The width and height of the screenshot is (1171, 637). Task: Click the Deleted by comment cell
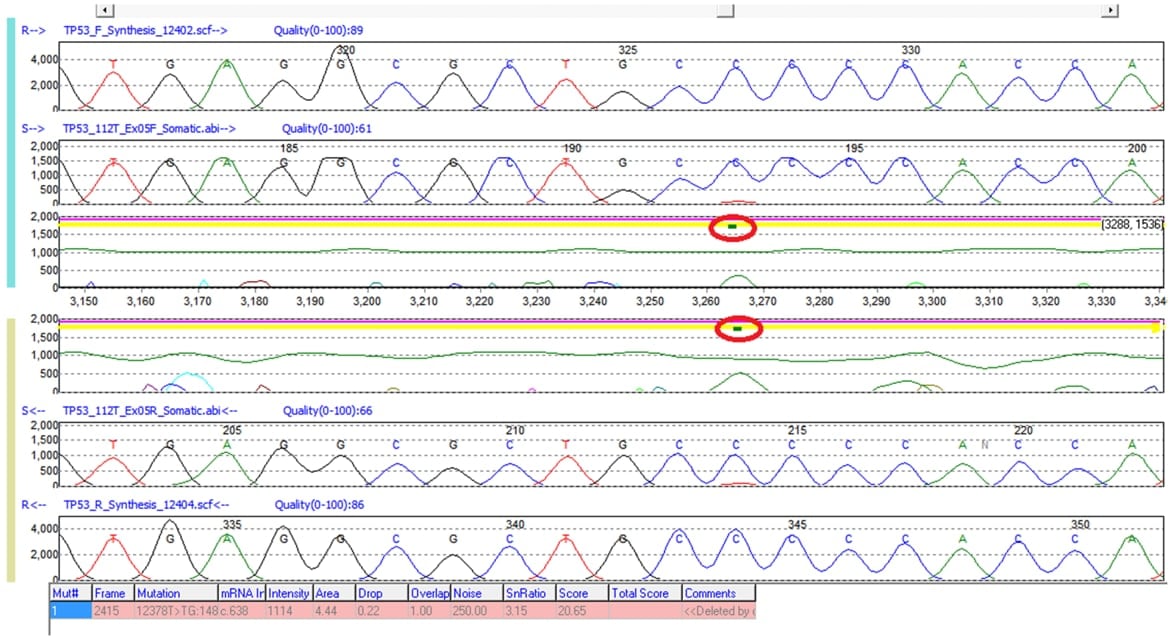coord(717,609)
